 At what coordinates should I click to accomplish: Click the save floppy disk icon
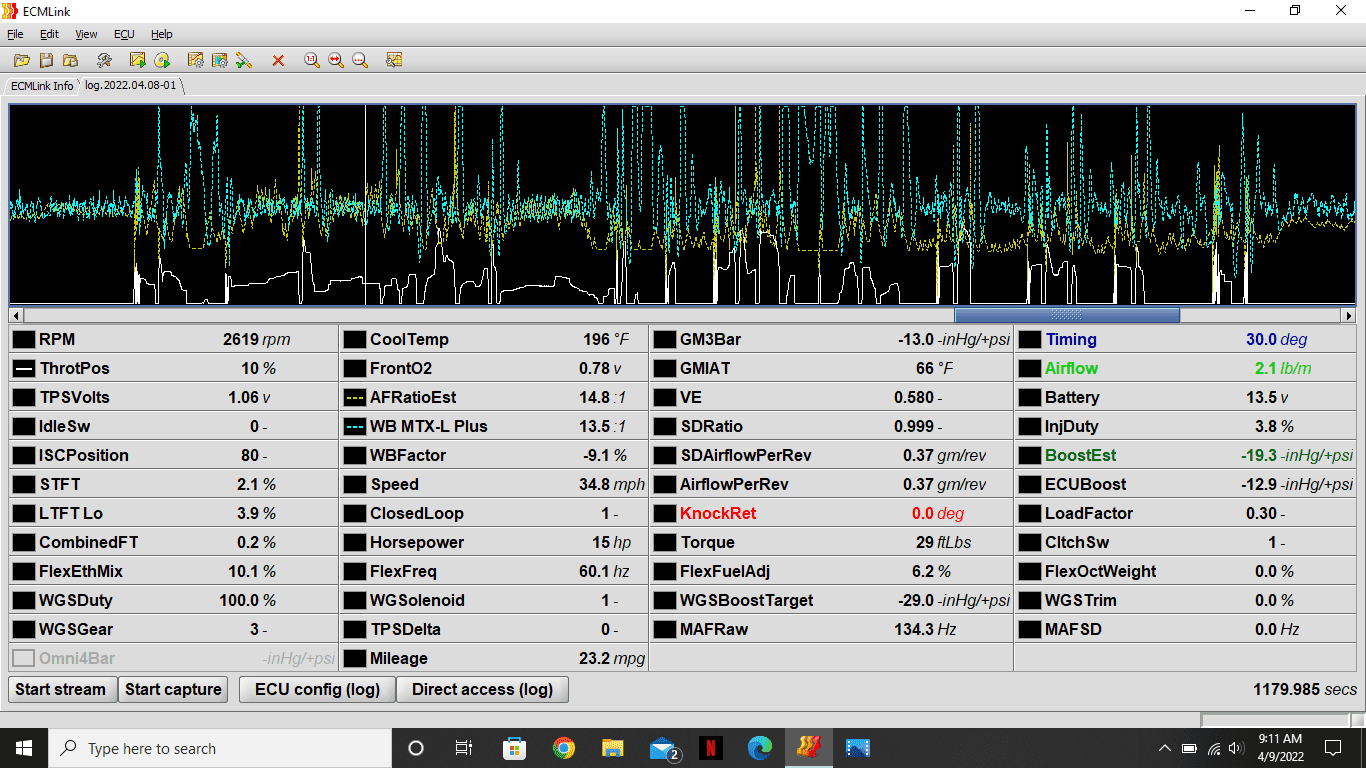click(46, 61)
